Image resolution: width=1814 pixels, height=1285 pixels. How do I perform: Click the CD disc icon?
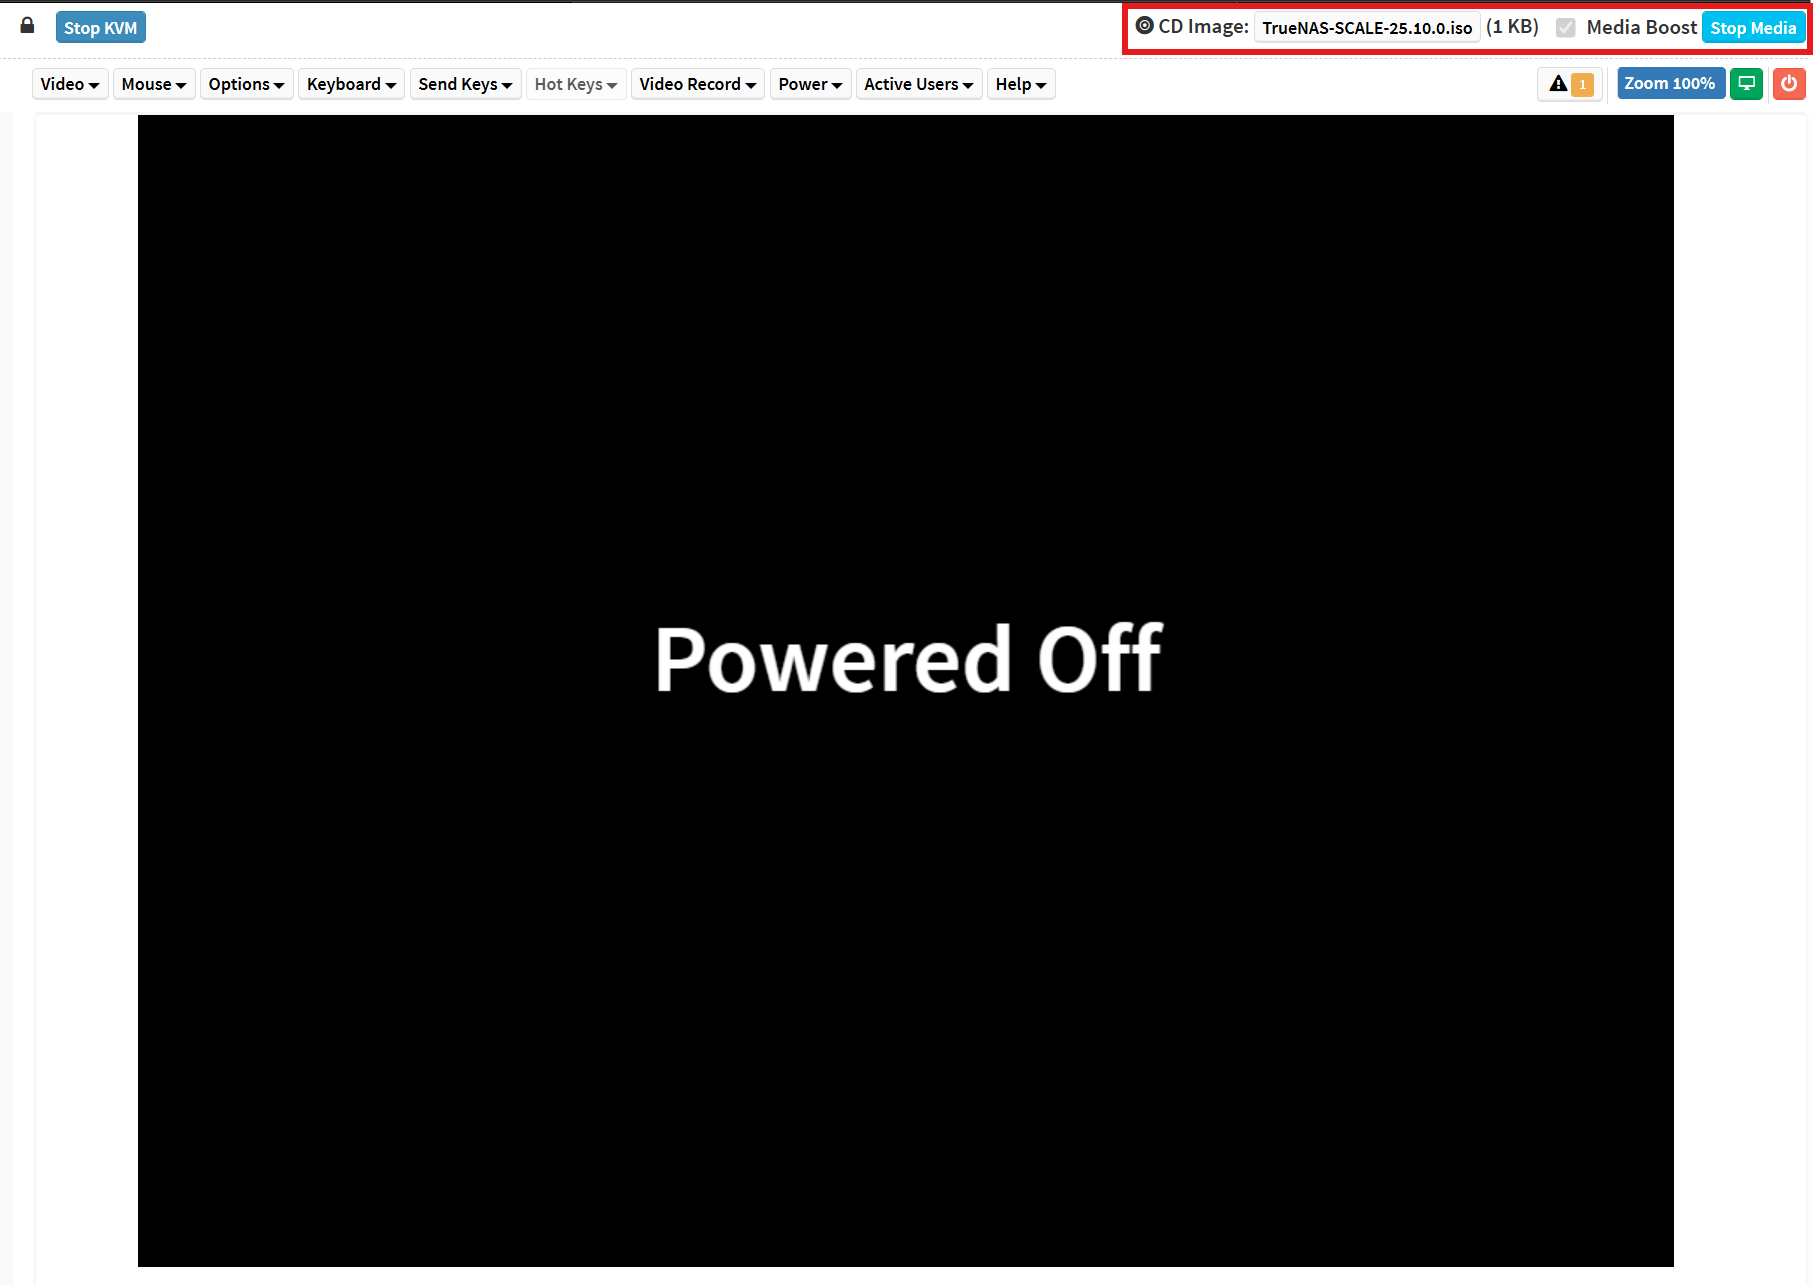click(1144, 26)
